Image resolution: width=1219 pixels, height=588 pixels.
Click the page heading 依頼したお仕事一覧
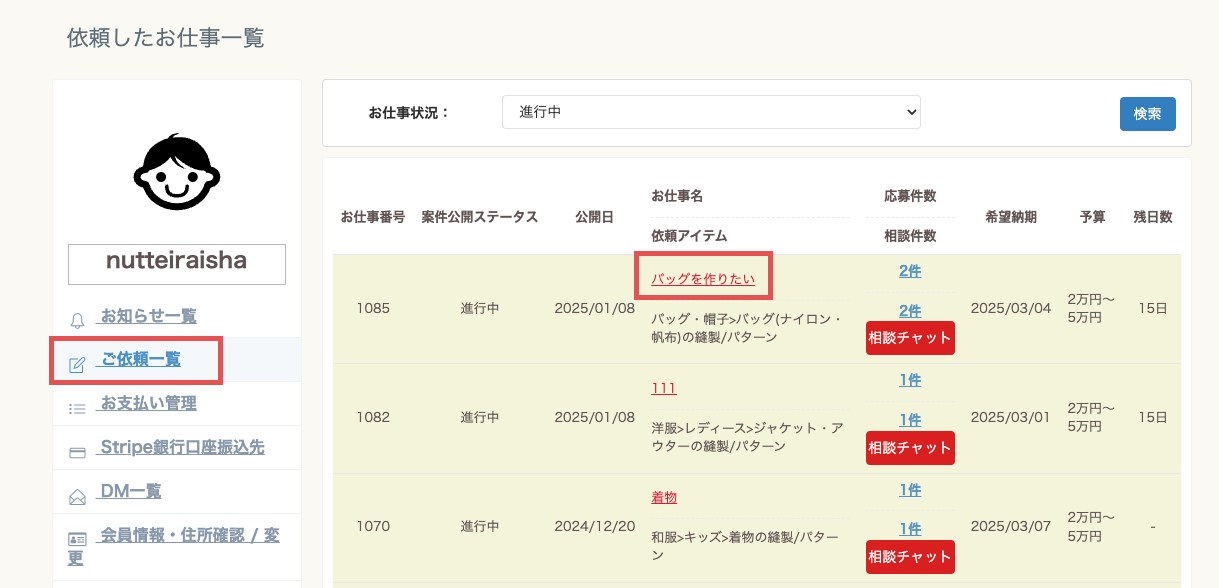click(x=165, y=38)
